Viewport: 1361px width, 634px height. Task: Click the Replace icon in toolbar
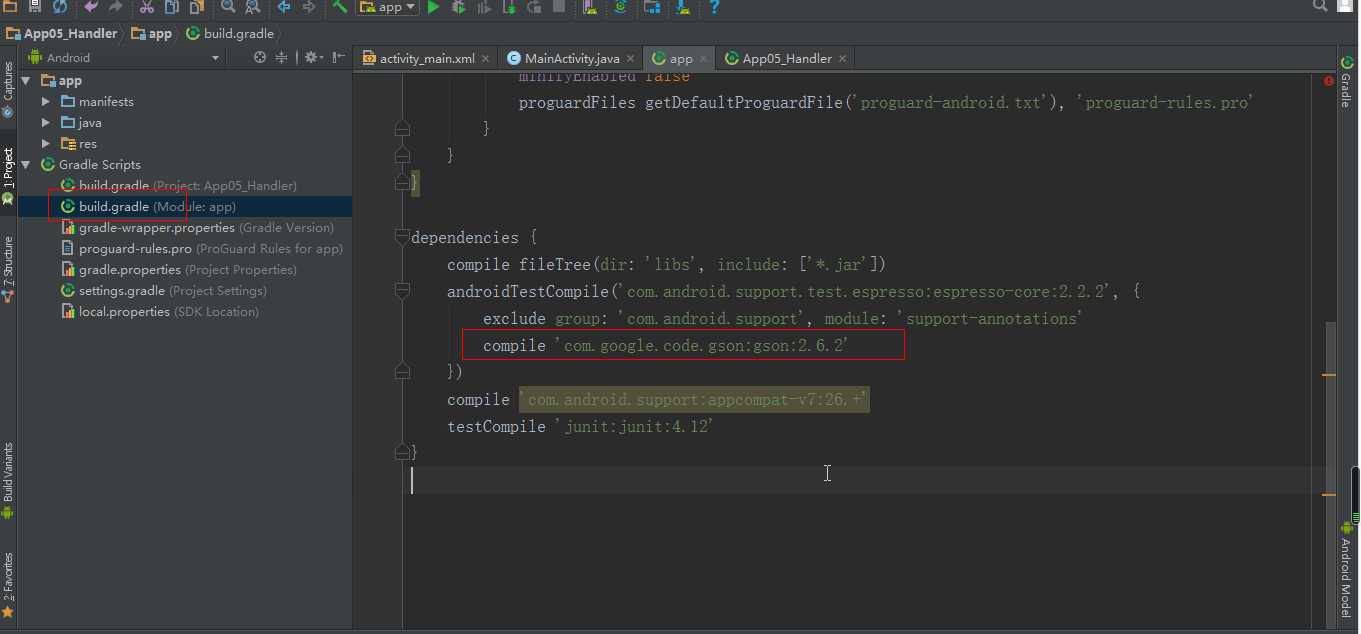coord(252,6)
